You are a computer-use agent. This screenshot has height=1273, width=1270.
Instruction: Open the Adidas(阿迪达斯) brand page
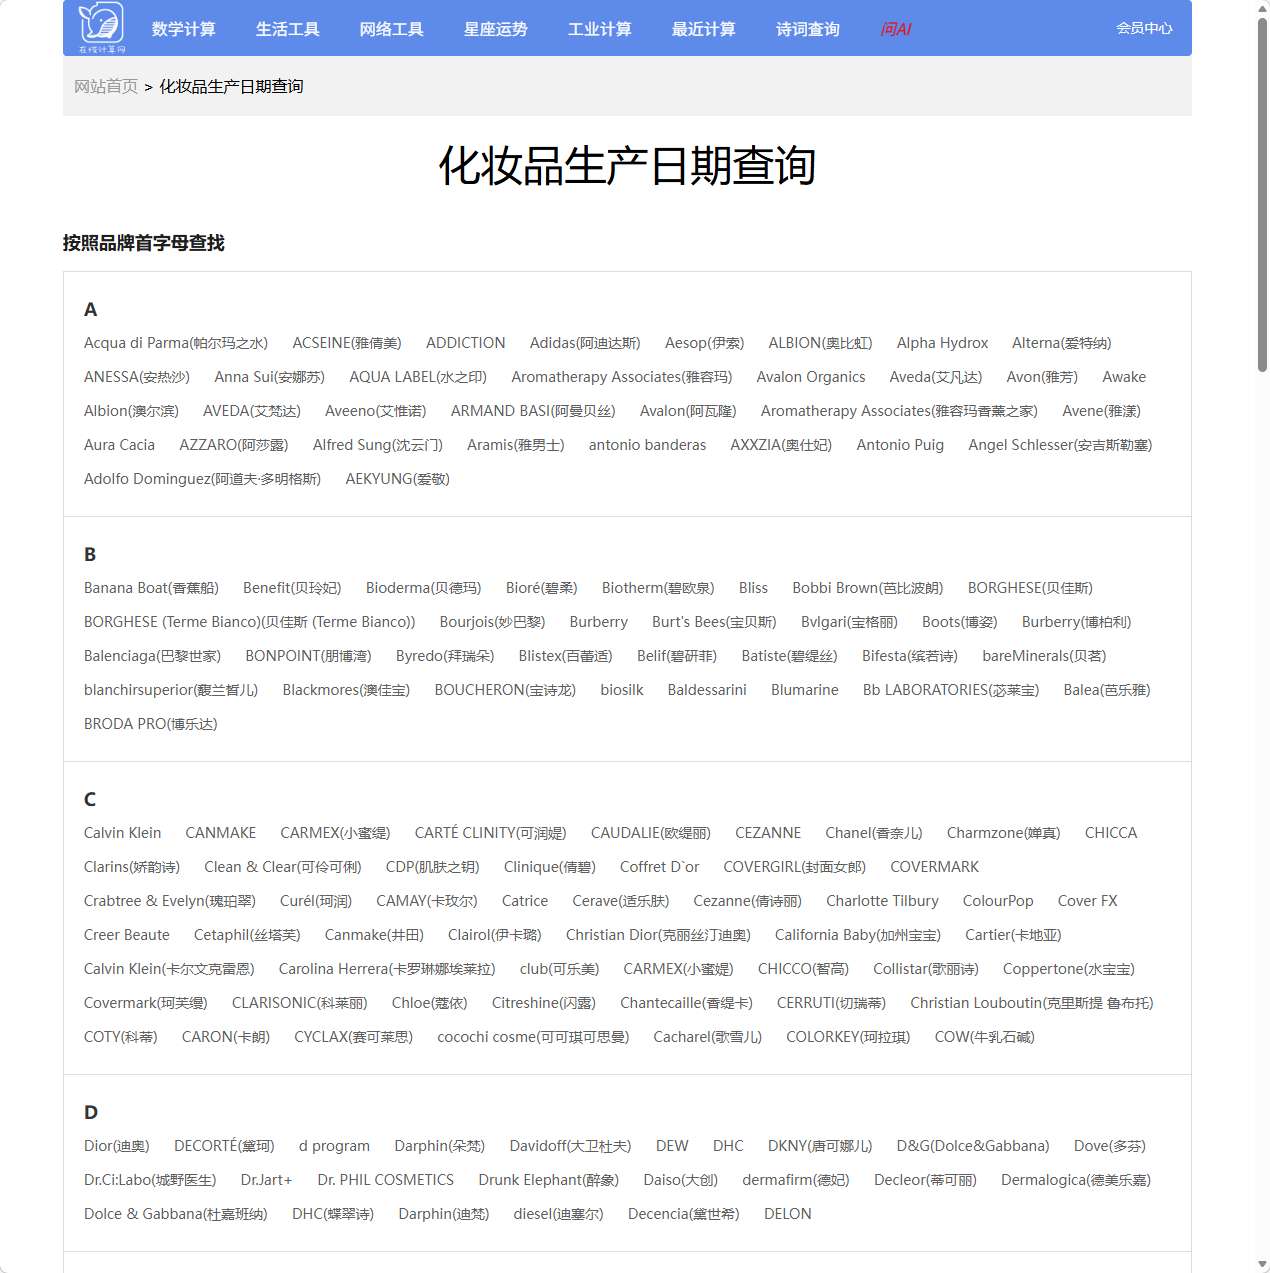point(586,343)
